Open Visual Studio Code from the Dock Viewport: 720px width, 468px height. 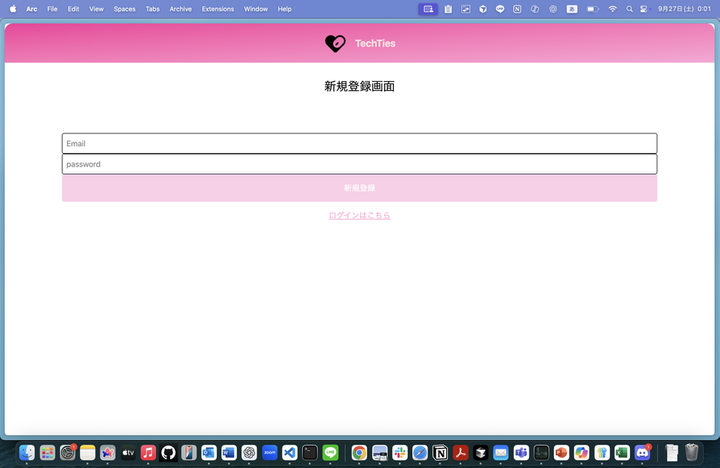pos(290,453)
